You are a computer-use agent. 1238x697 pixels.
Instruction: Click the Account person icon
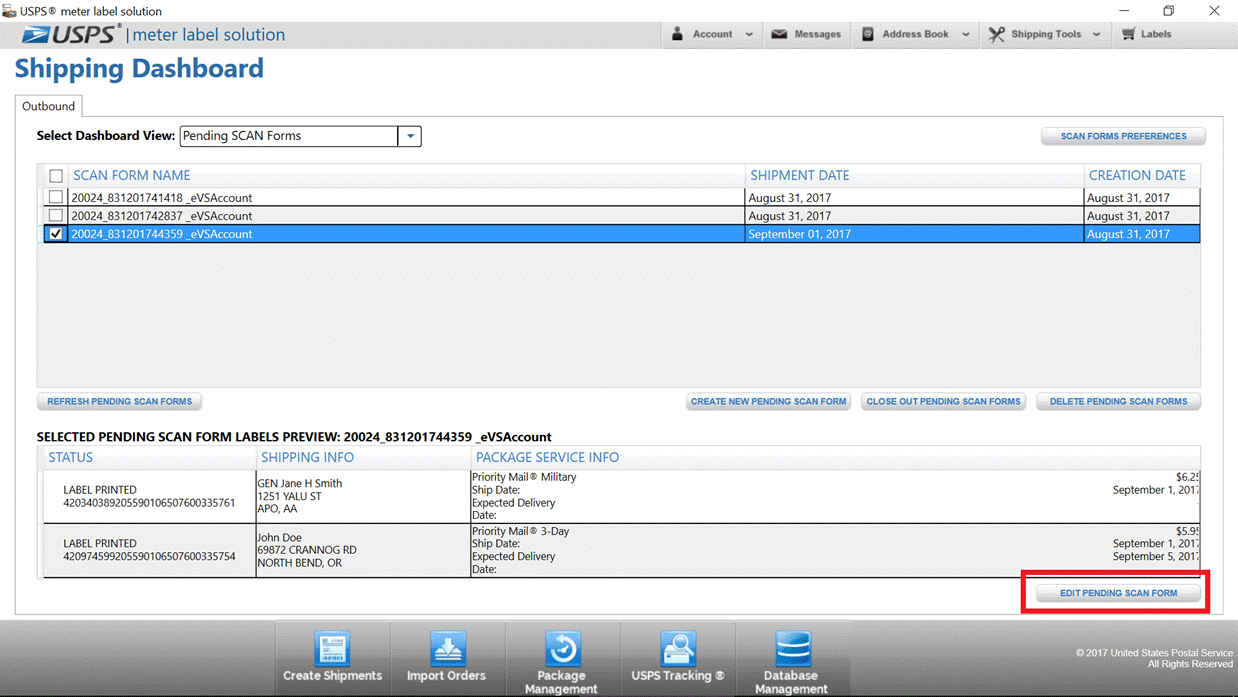tap(677, 34)
